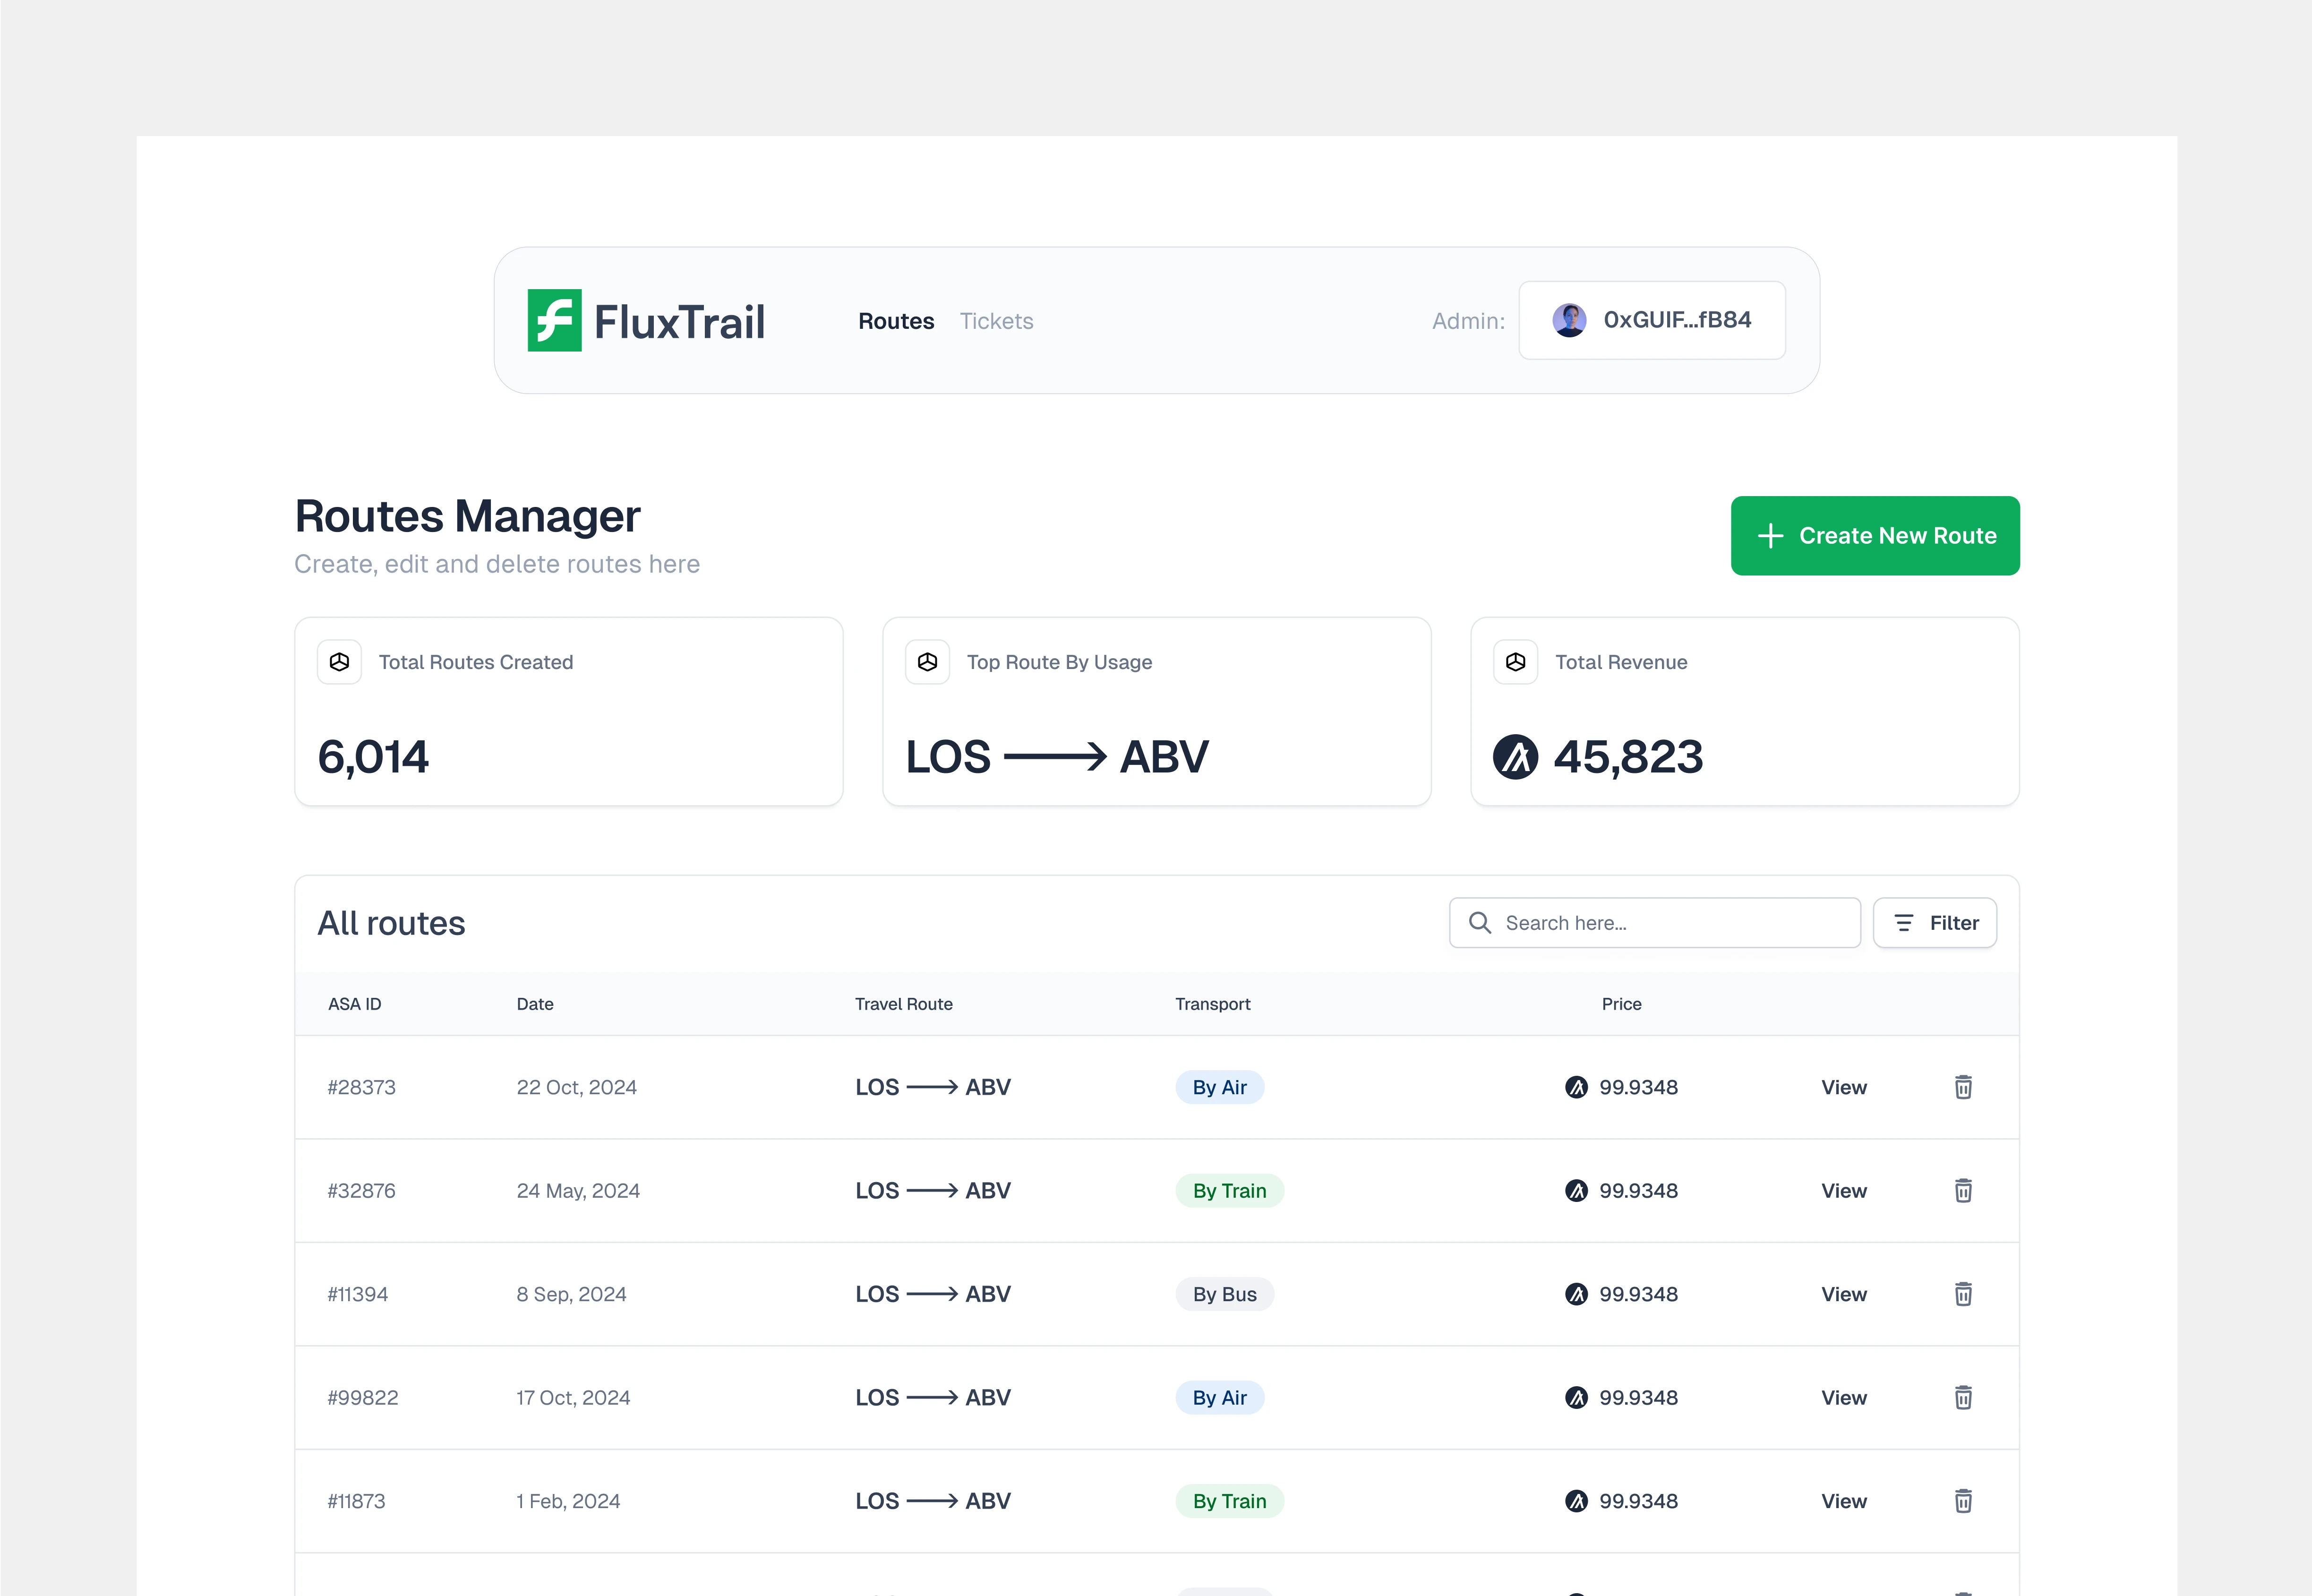This screenshot has width=2312, height=1596.
Task: Delete route #28373 using trash icon
Action: point(1963,1087)
